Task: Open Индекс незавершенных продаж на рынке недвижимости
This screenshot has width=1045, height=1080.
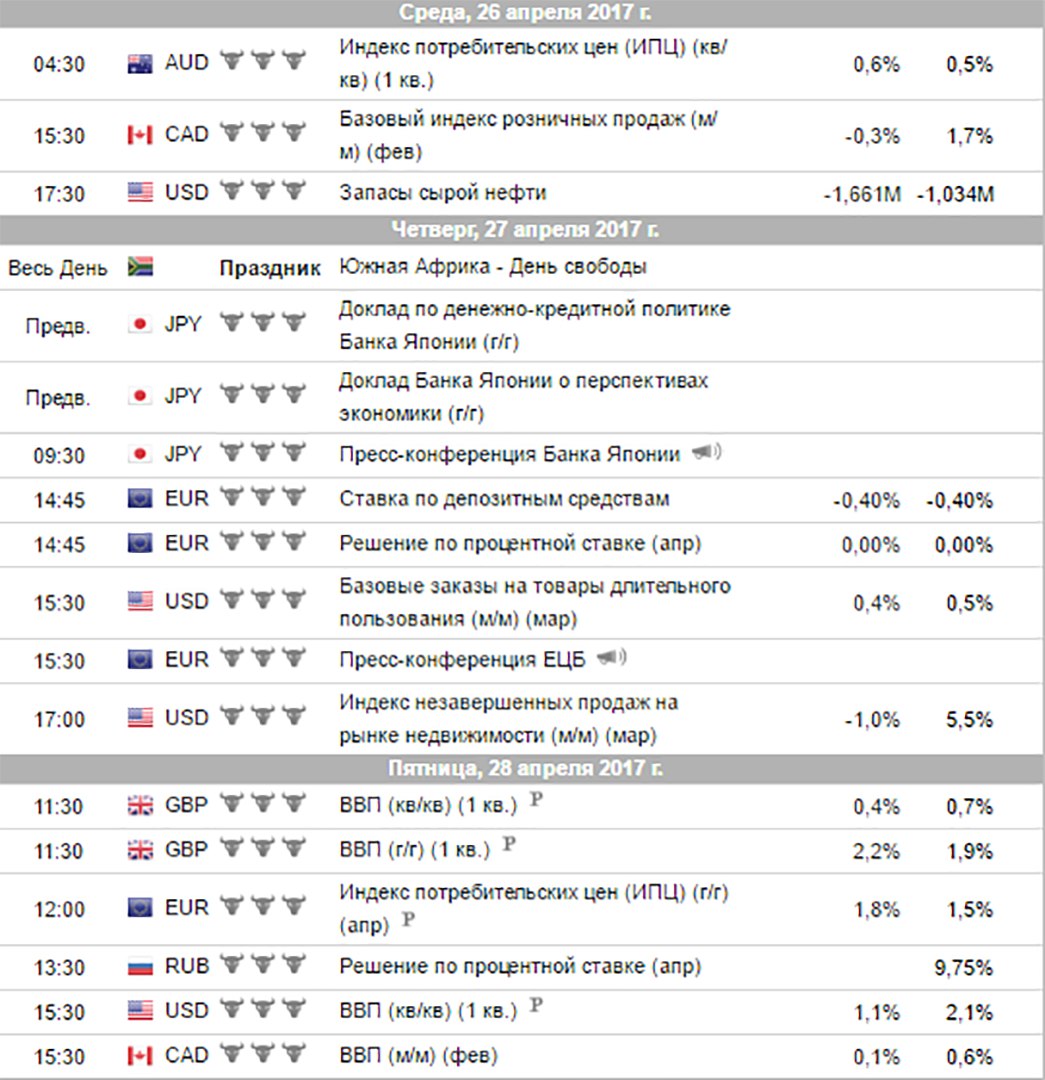Action: tap(508, 718)
